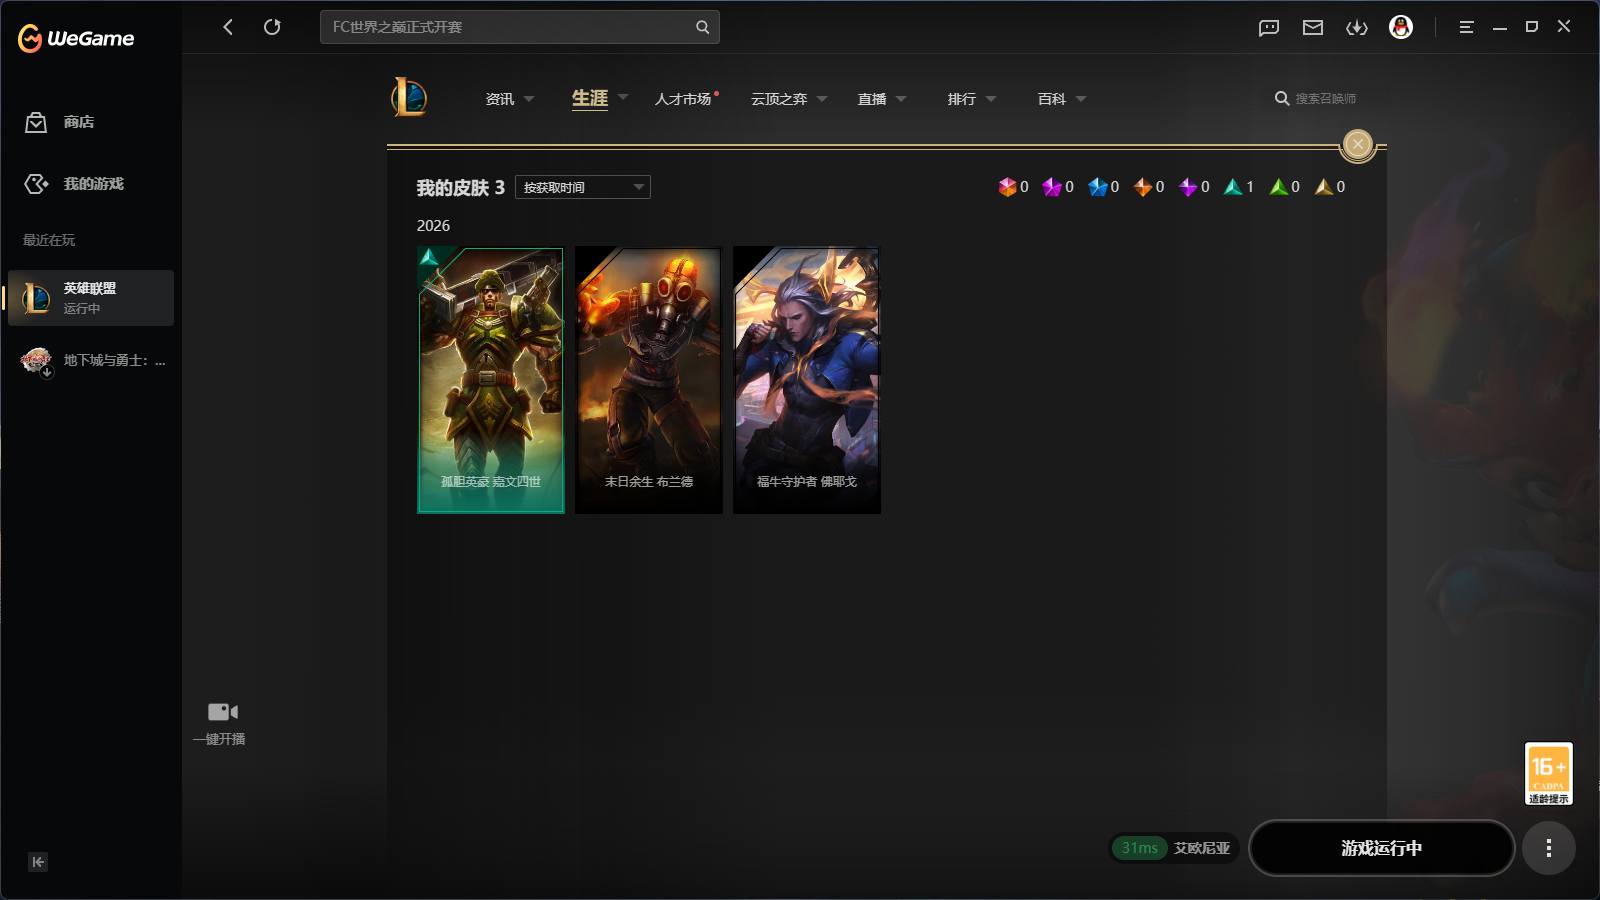Select the 孤胆英豪 嘉文四世 skin card

click(x=491, y=381)
